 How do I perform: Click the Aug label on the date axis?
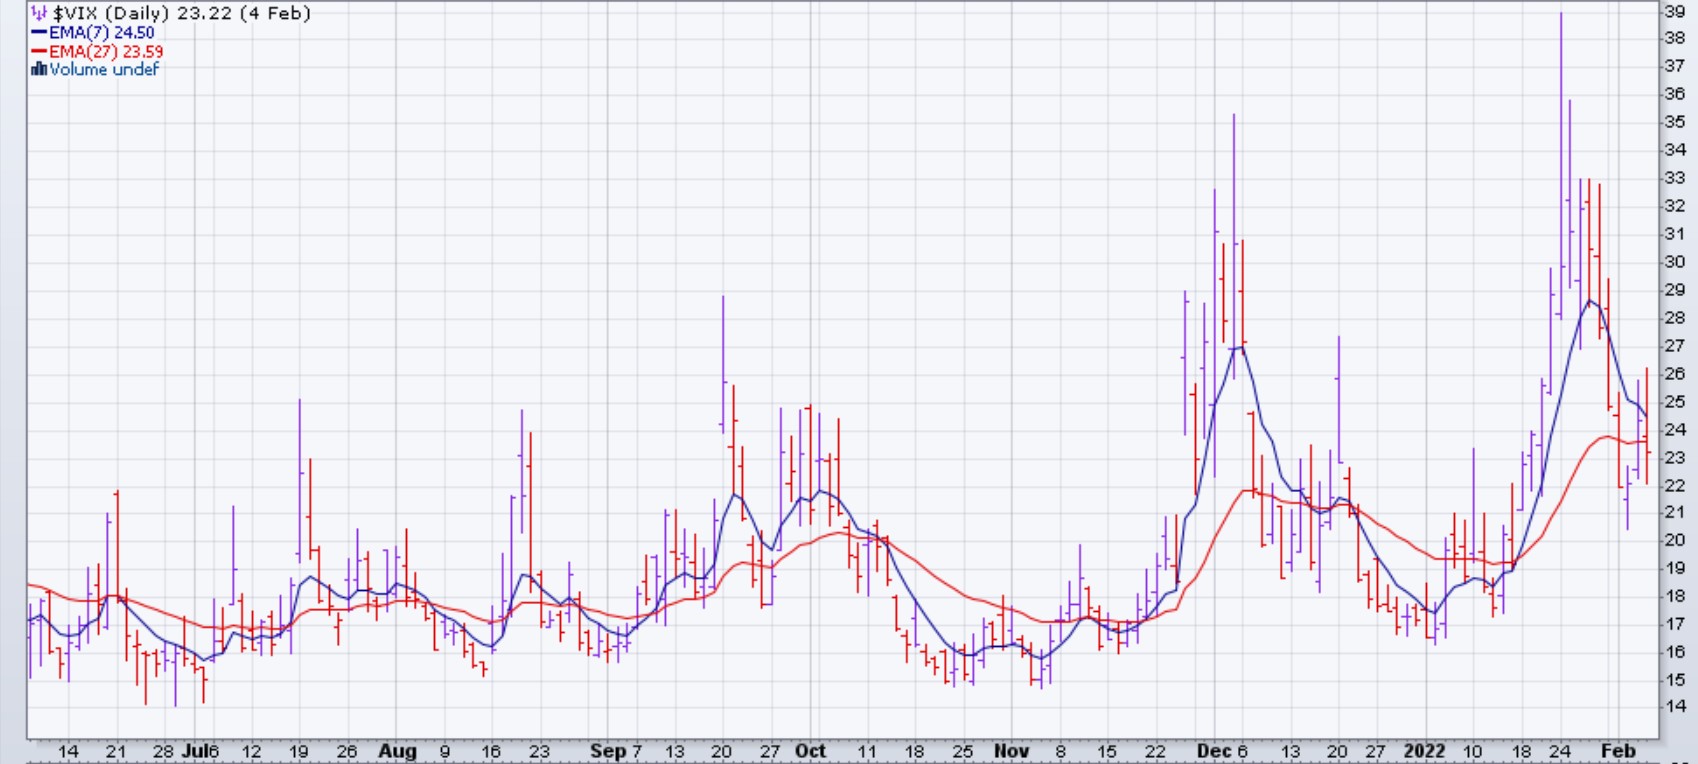click(x=397, y=751)
